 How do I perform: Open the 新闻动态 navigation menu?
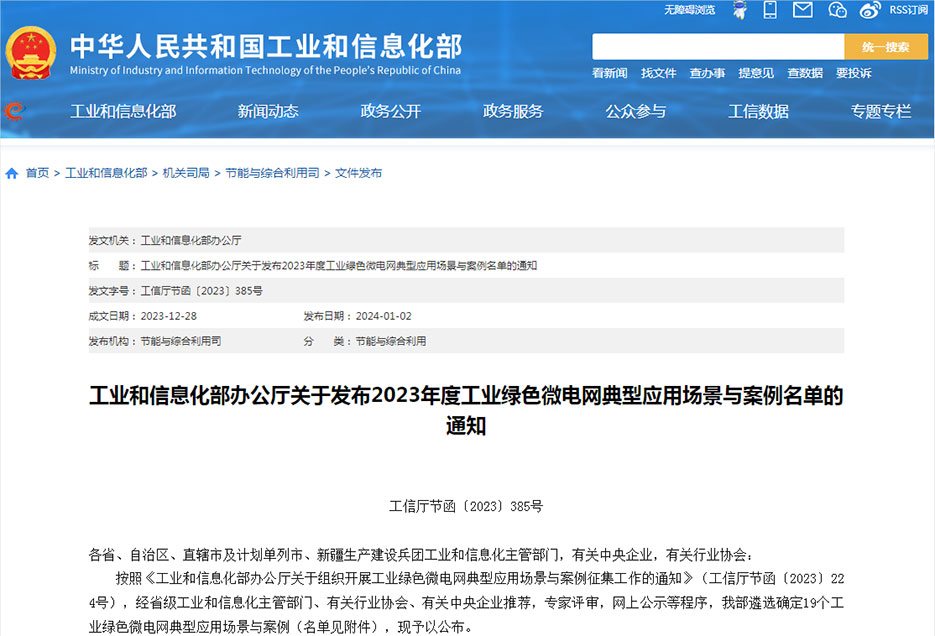(x=268, y=111)
